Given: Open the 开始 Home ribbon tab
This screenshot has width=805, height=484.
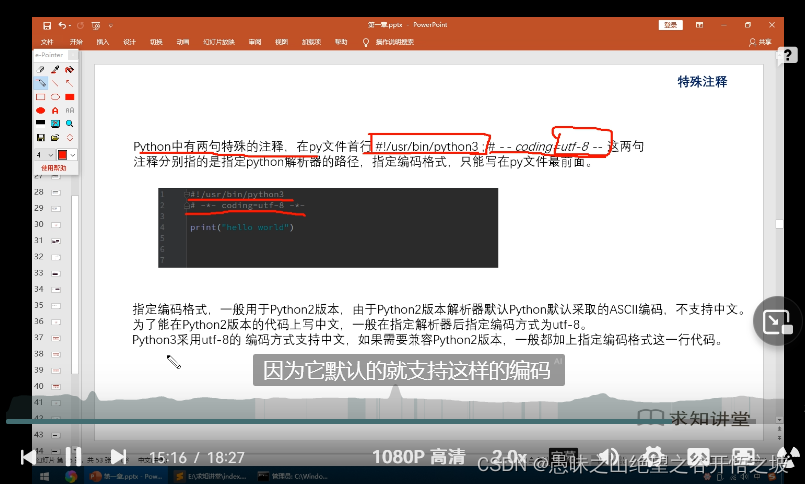Looking at the screenshot, I should click(x=76, y=42).
